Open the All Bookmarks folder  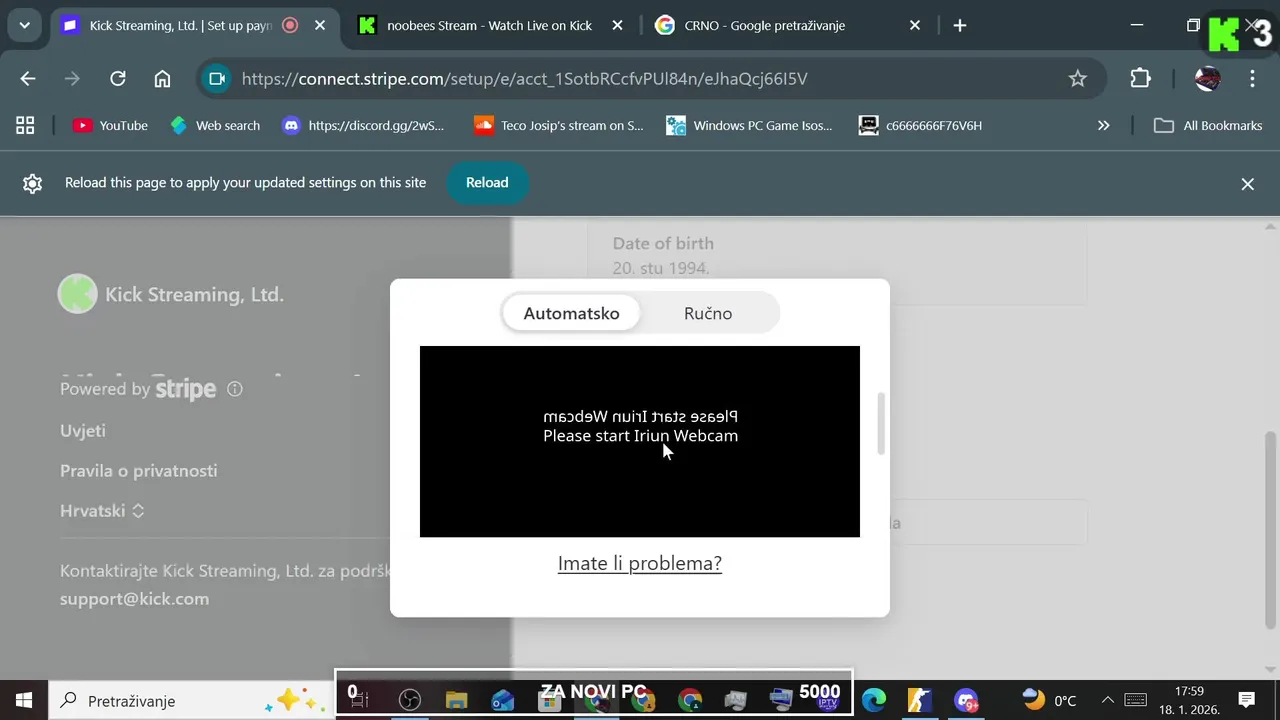(1207, 125)
